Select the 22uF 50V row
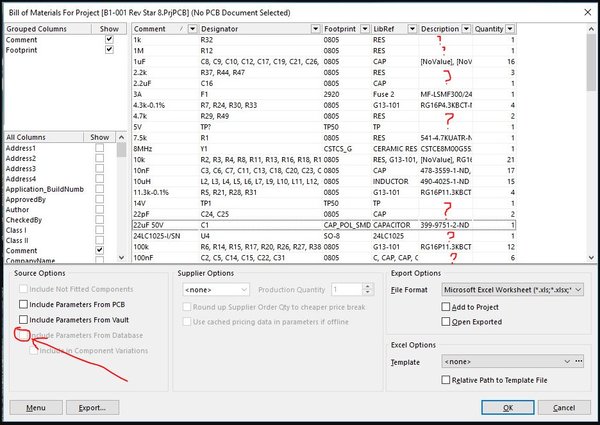Image resolution: width=600 pixels, height=425 pixels. (x=324, y=225)
